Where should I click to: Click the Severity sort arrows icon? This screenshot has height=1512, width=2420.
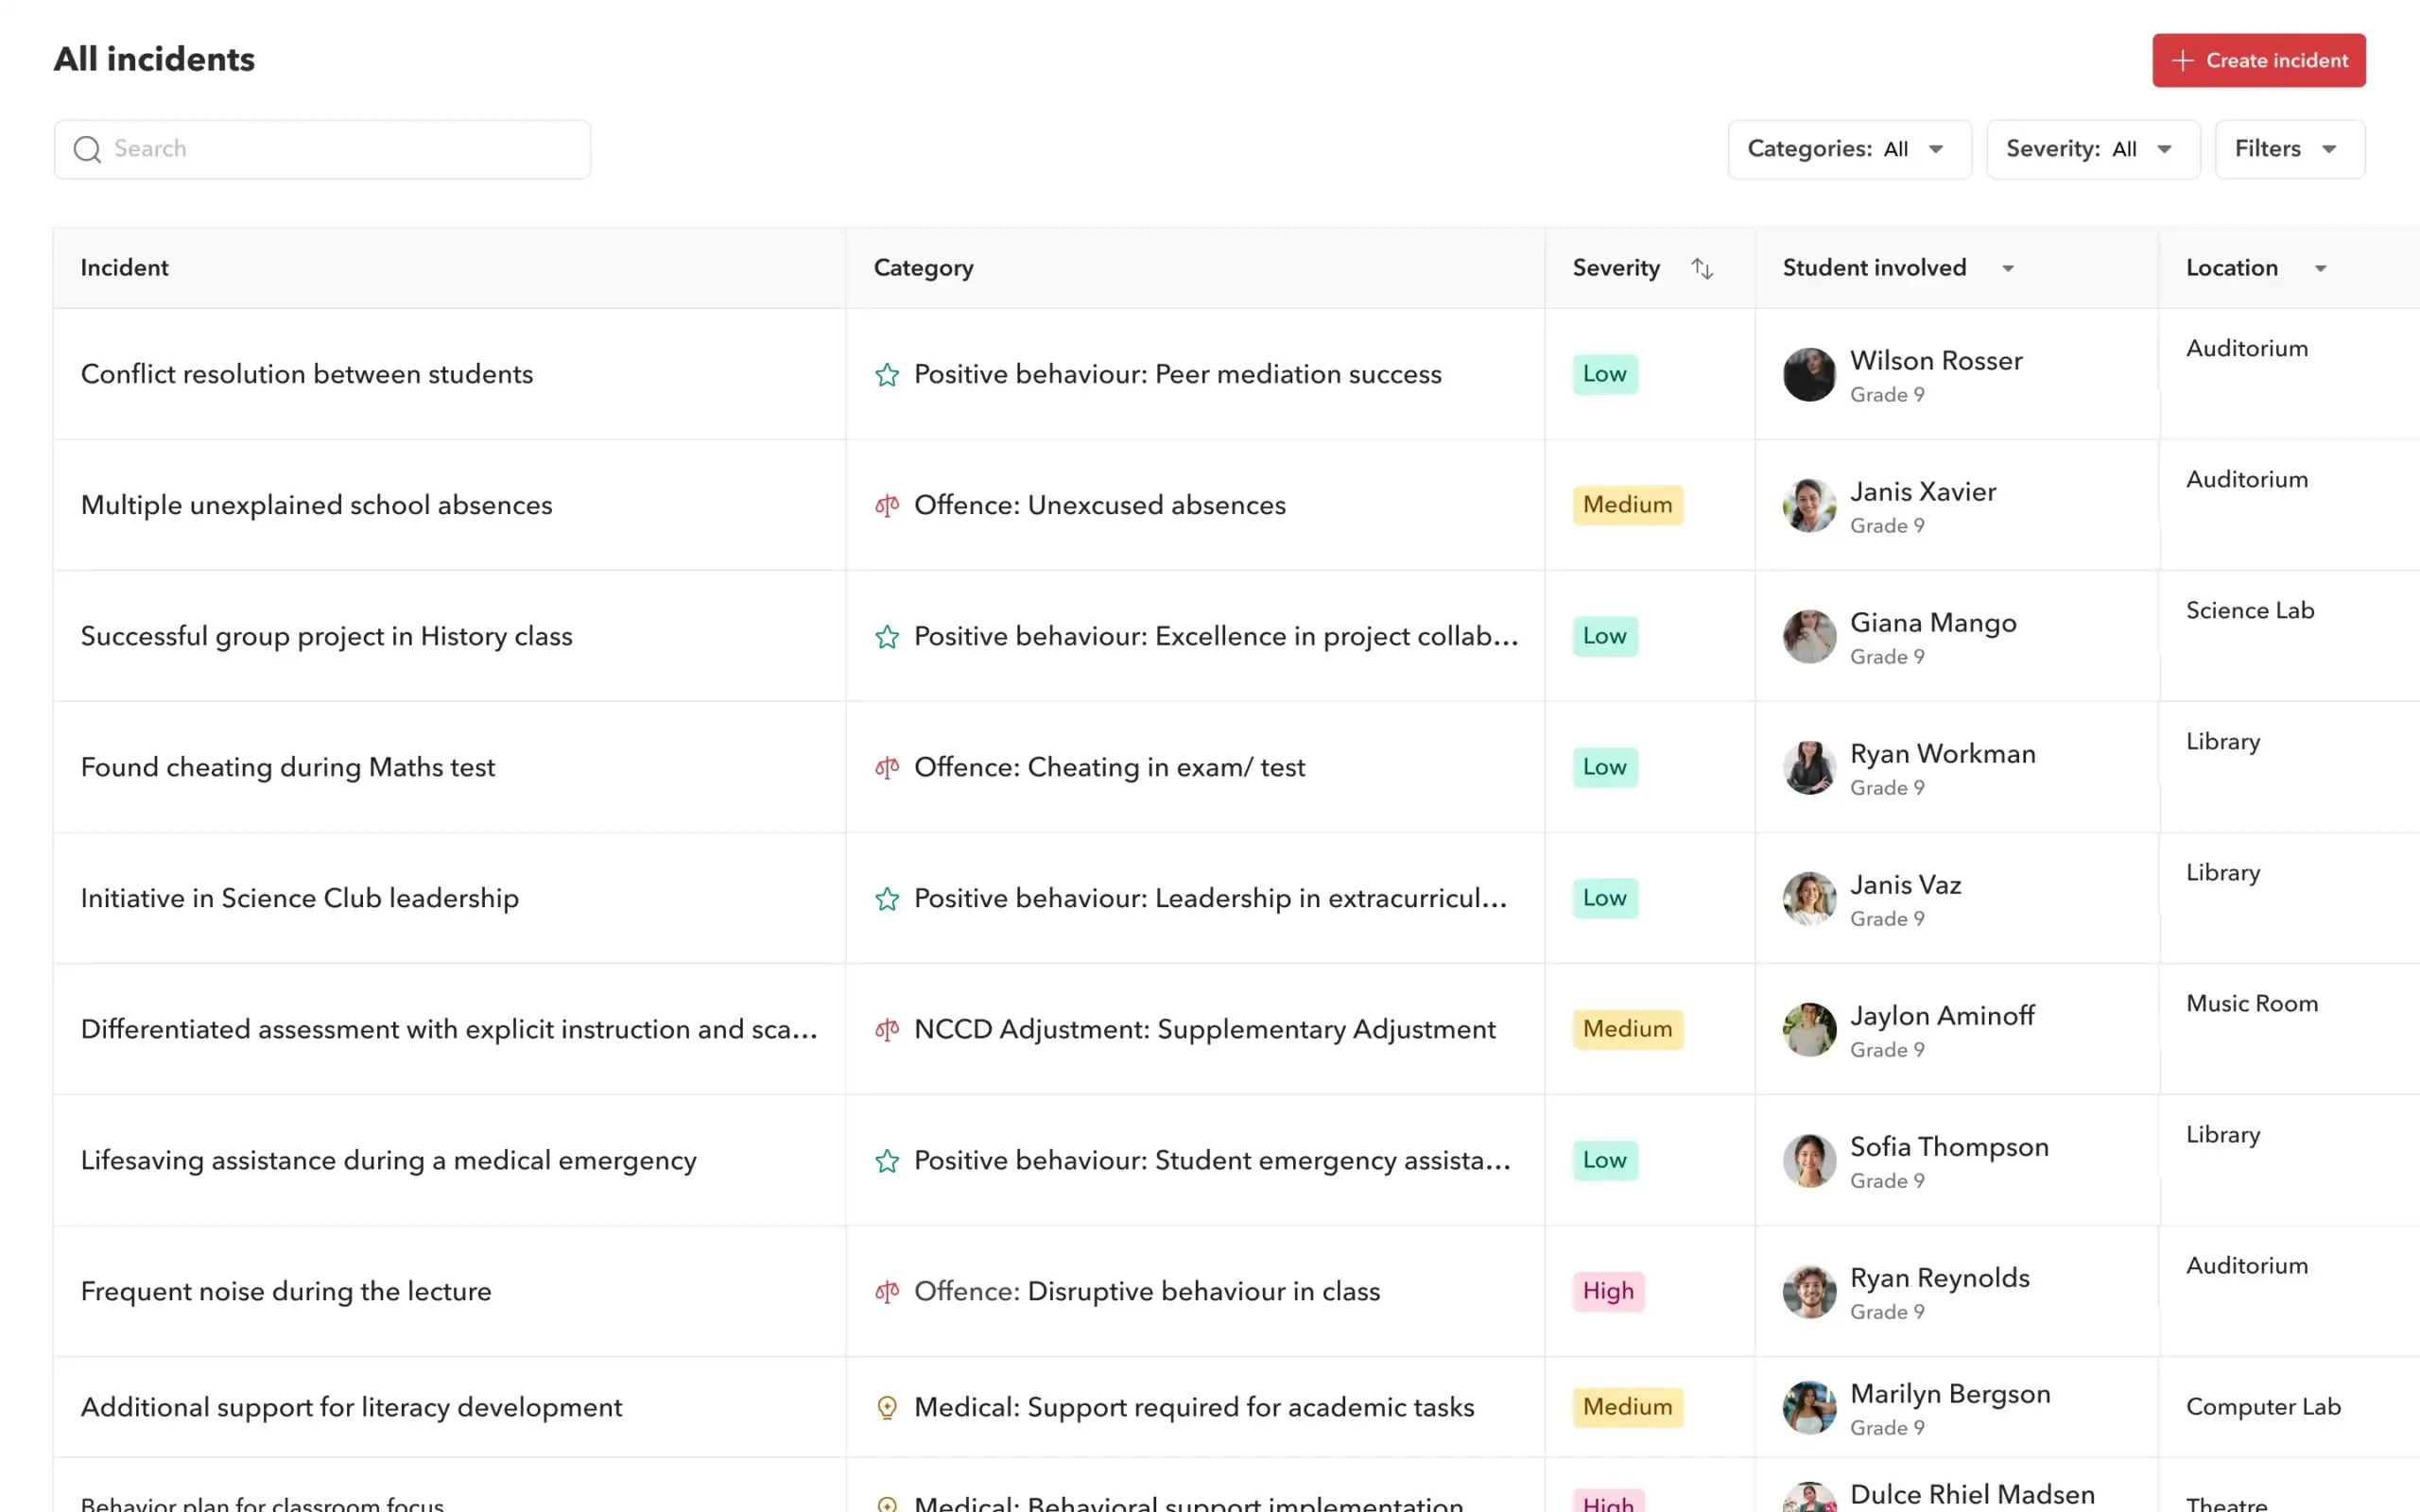[1702, 268]
